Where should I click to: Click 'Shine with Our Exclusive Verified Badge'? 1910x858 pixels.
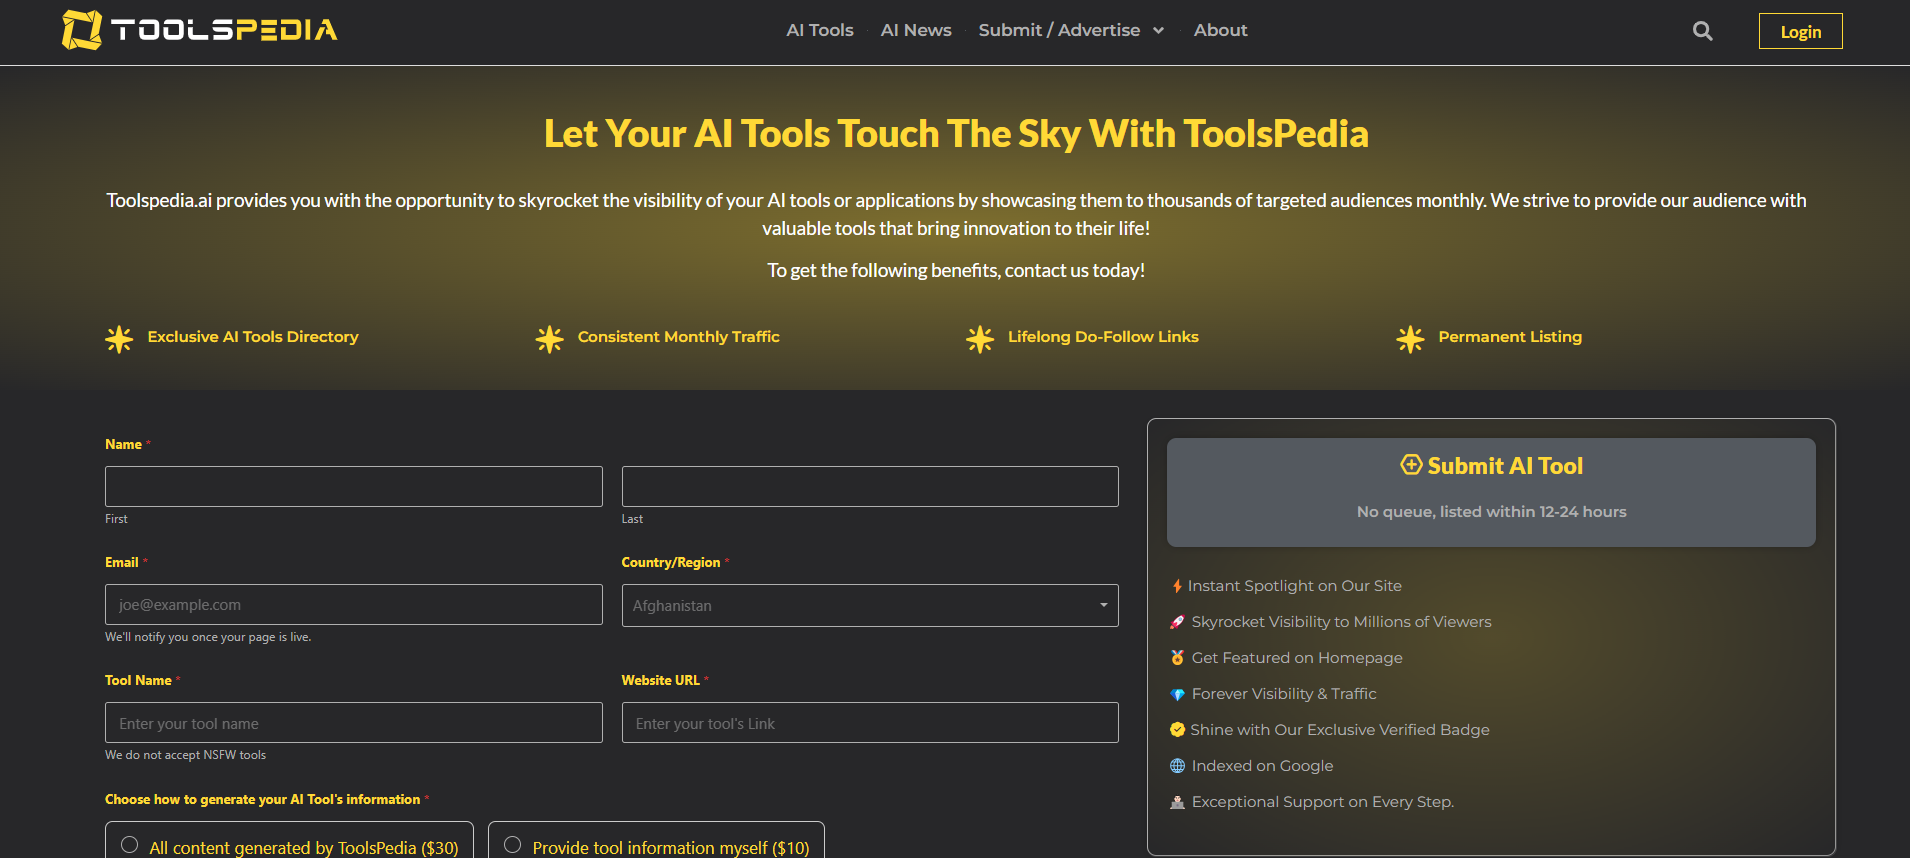click(1340, 730)
